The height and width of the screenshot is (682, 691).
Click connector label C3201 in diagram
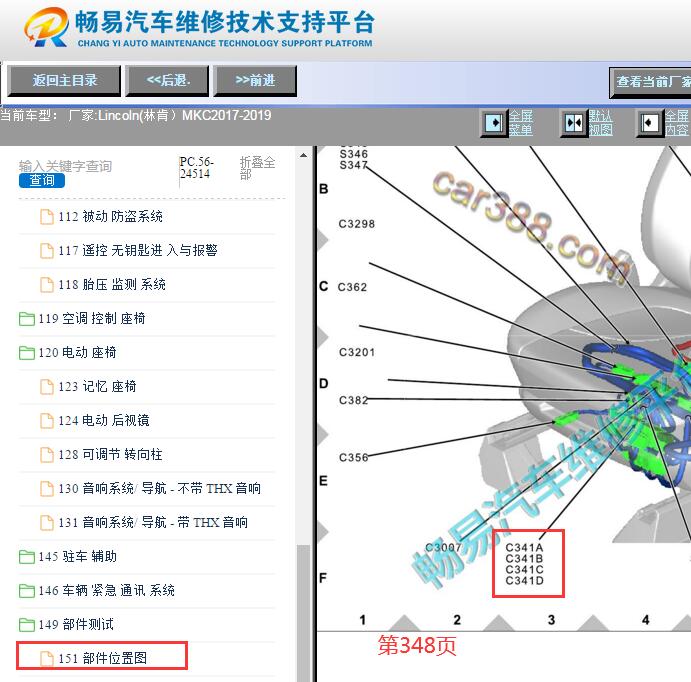[357, 352]
